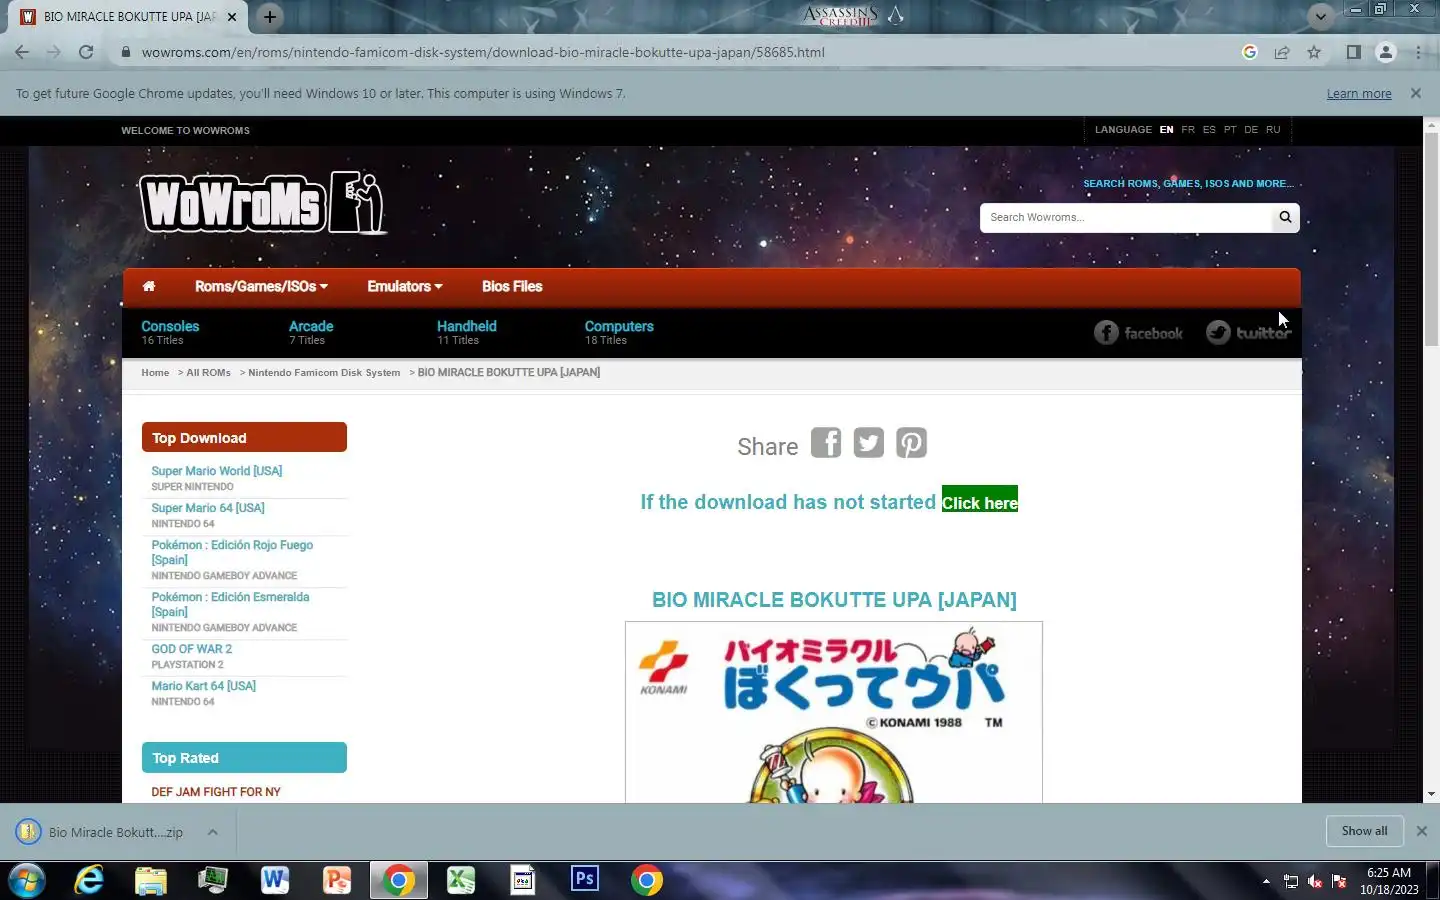Launch Word from taskbar

[x=275, y=880]
